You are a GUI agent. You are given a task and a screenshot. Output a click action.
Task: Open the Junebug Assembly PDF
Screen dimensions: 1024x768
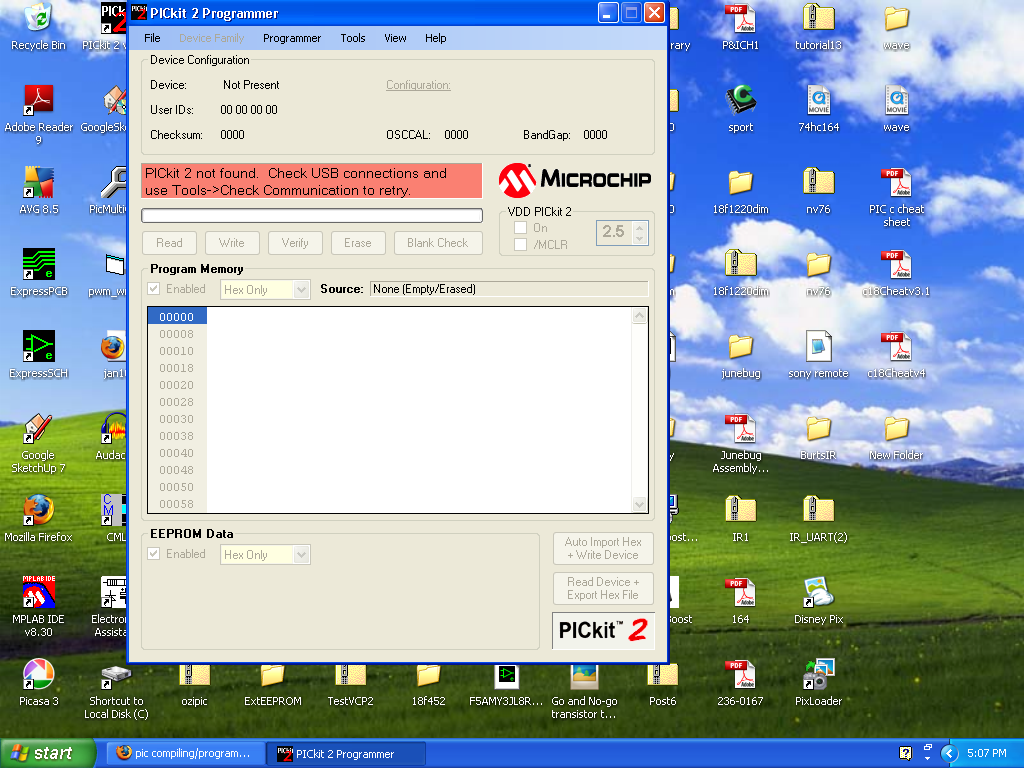pos(741,443)
